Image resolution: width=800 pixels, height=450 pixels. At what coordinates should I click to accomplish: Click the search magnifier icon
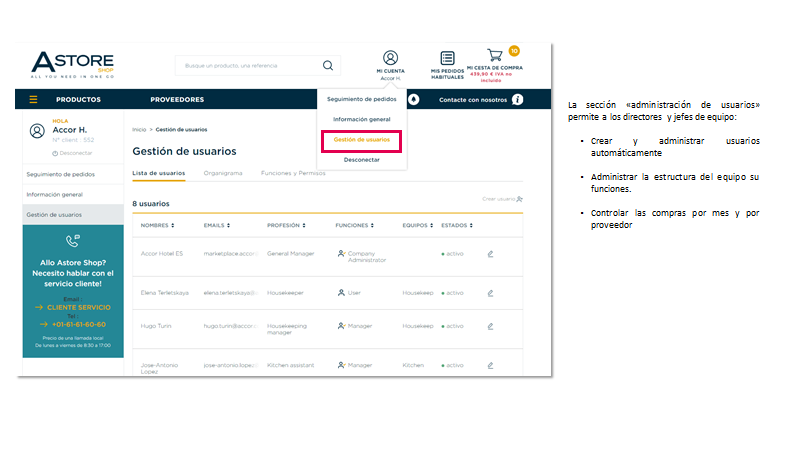click(328, 65)
